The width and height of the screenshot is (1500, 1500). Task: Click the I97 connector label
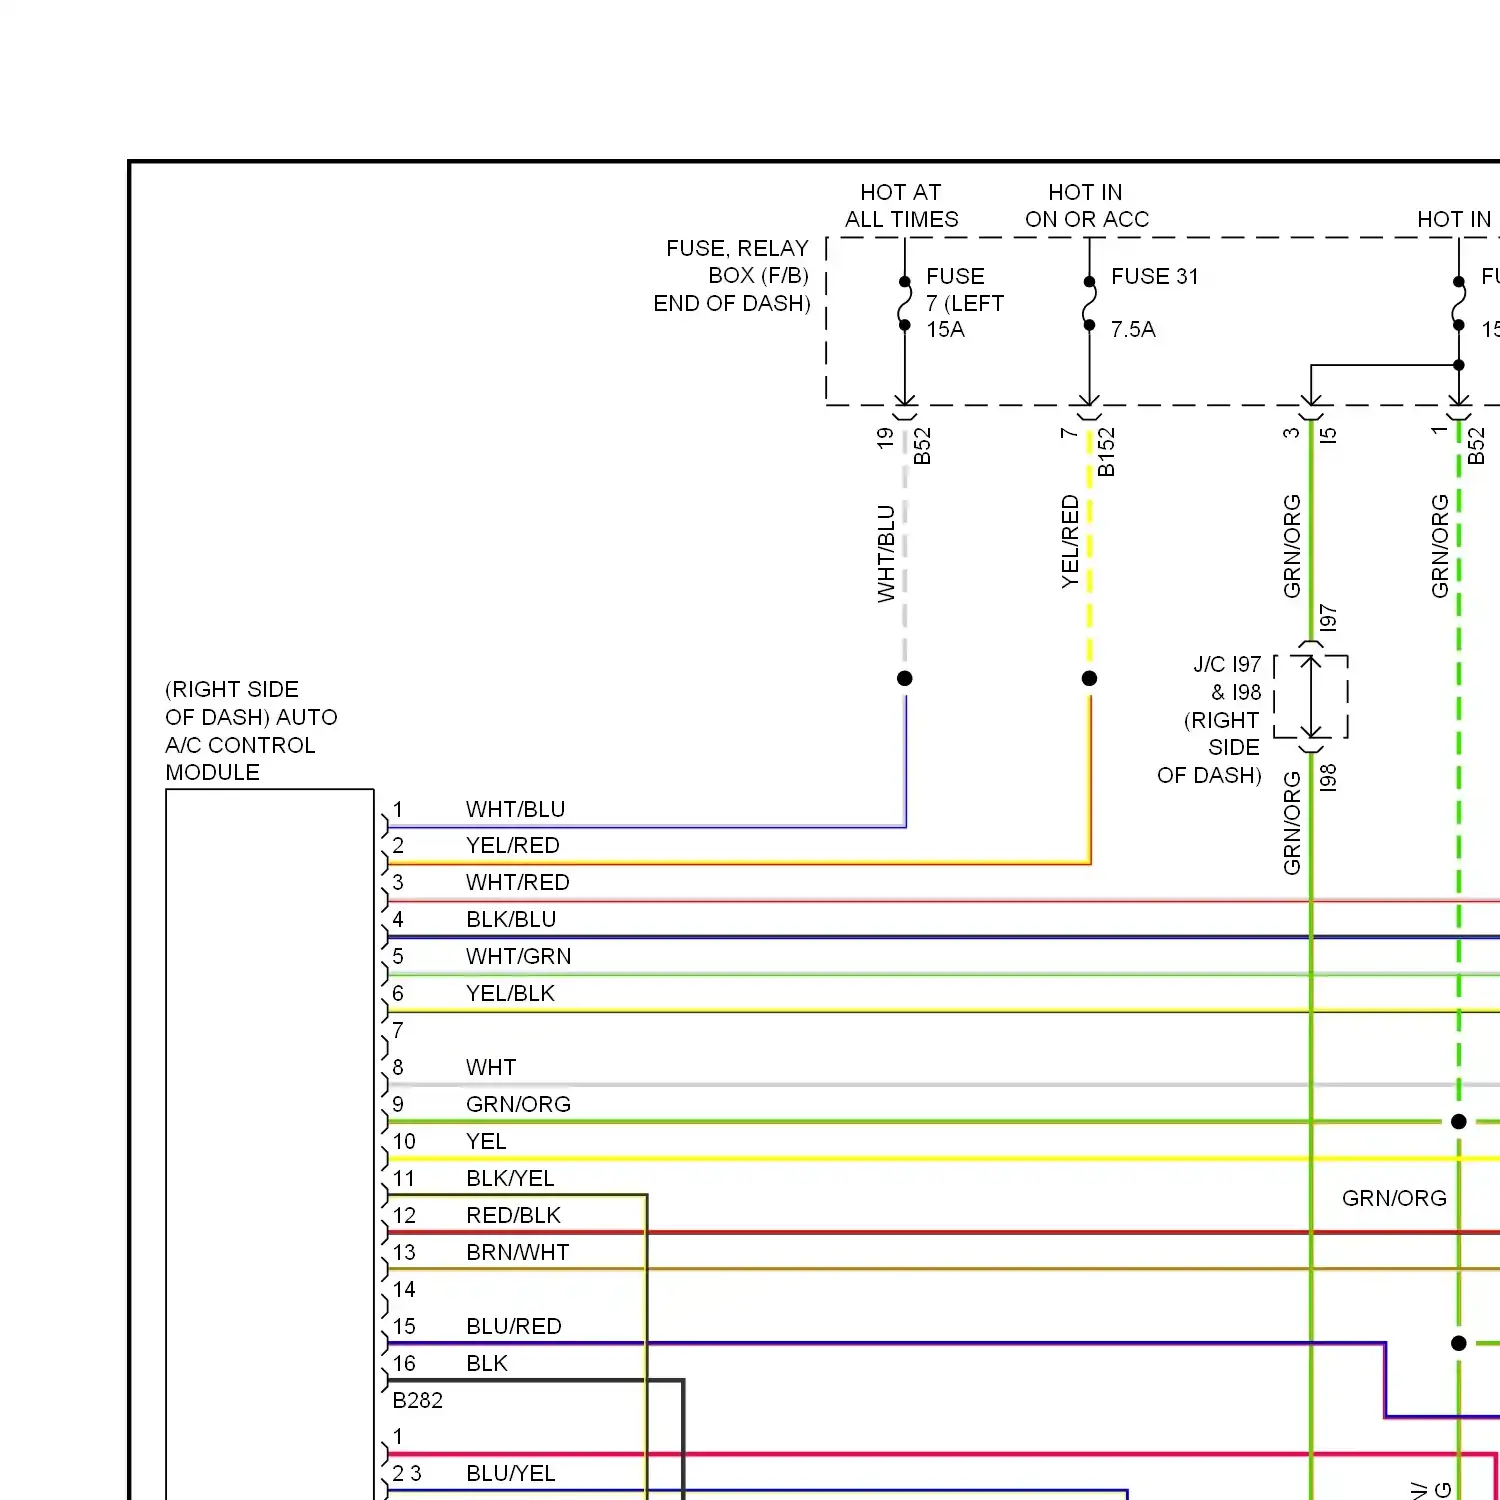coord(1328,617)
